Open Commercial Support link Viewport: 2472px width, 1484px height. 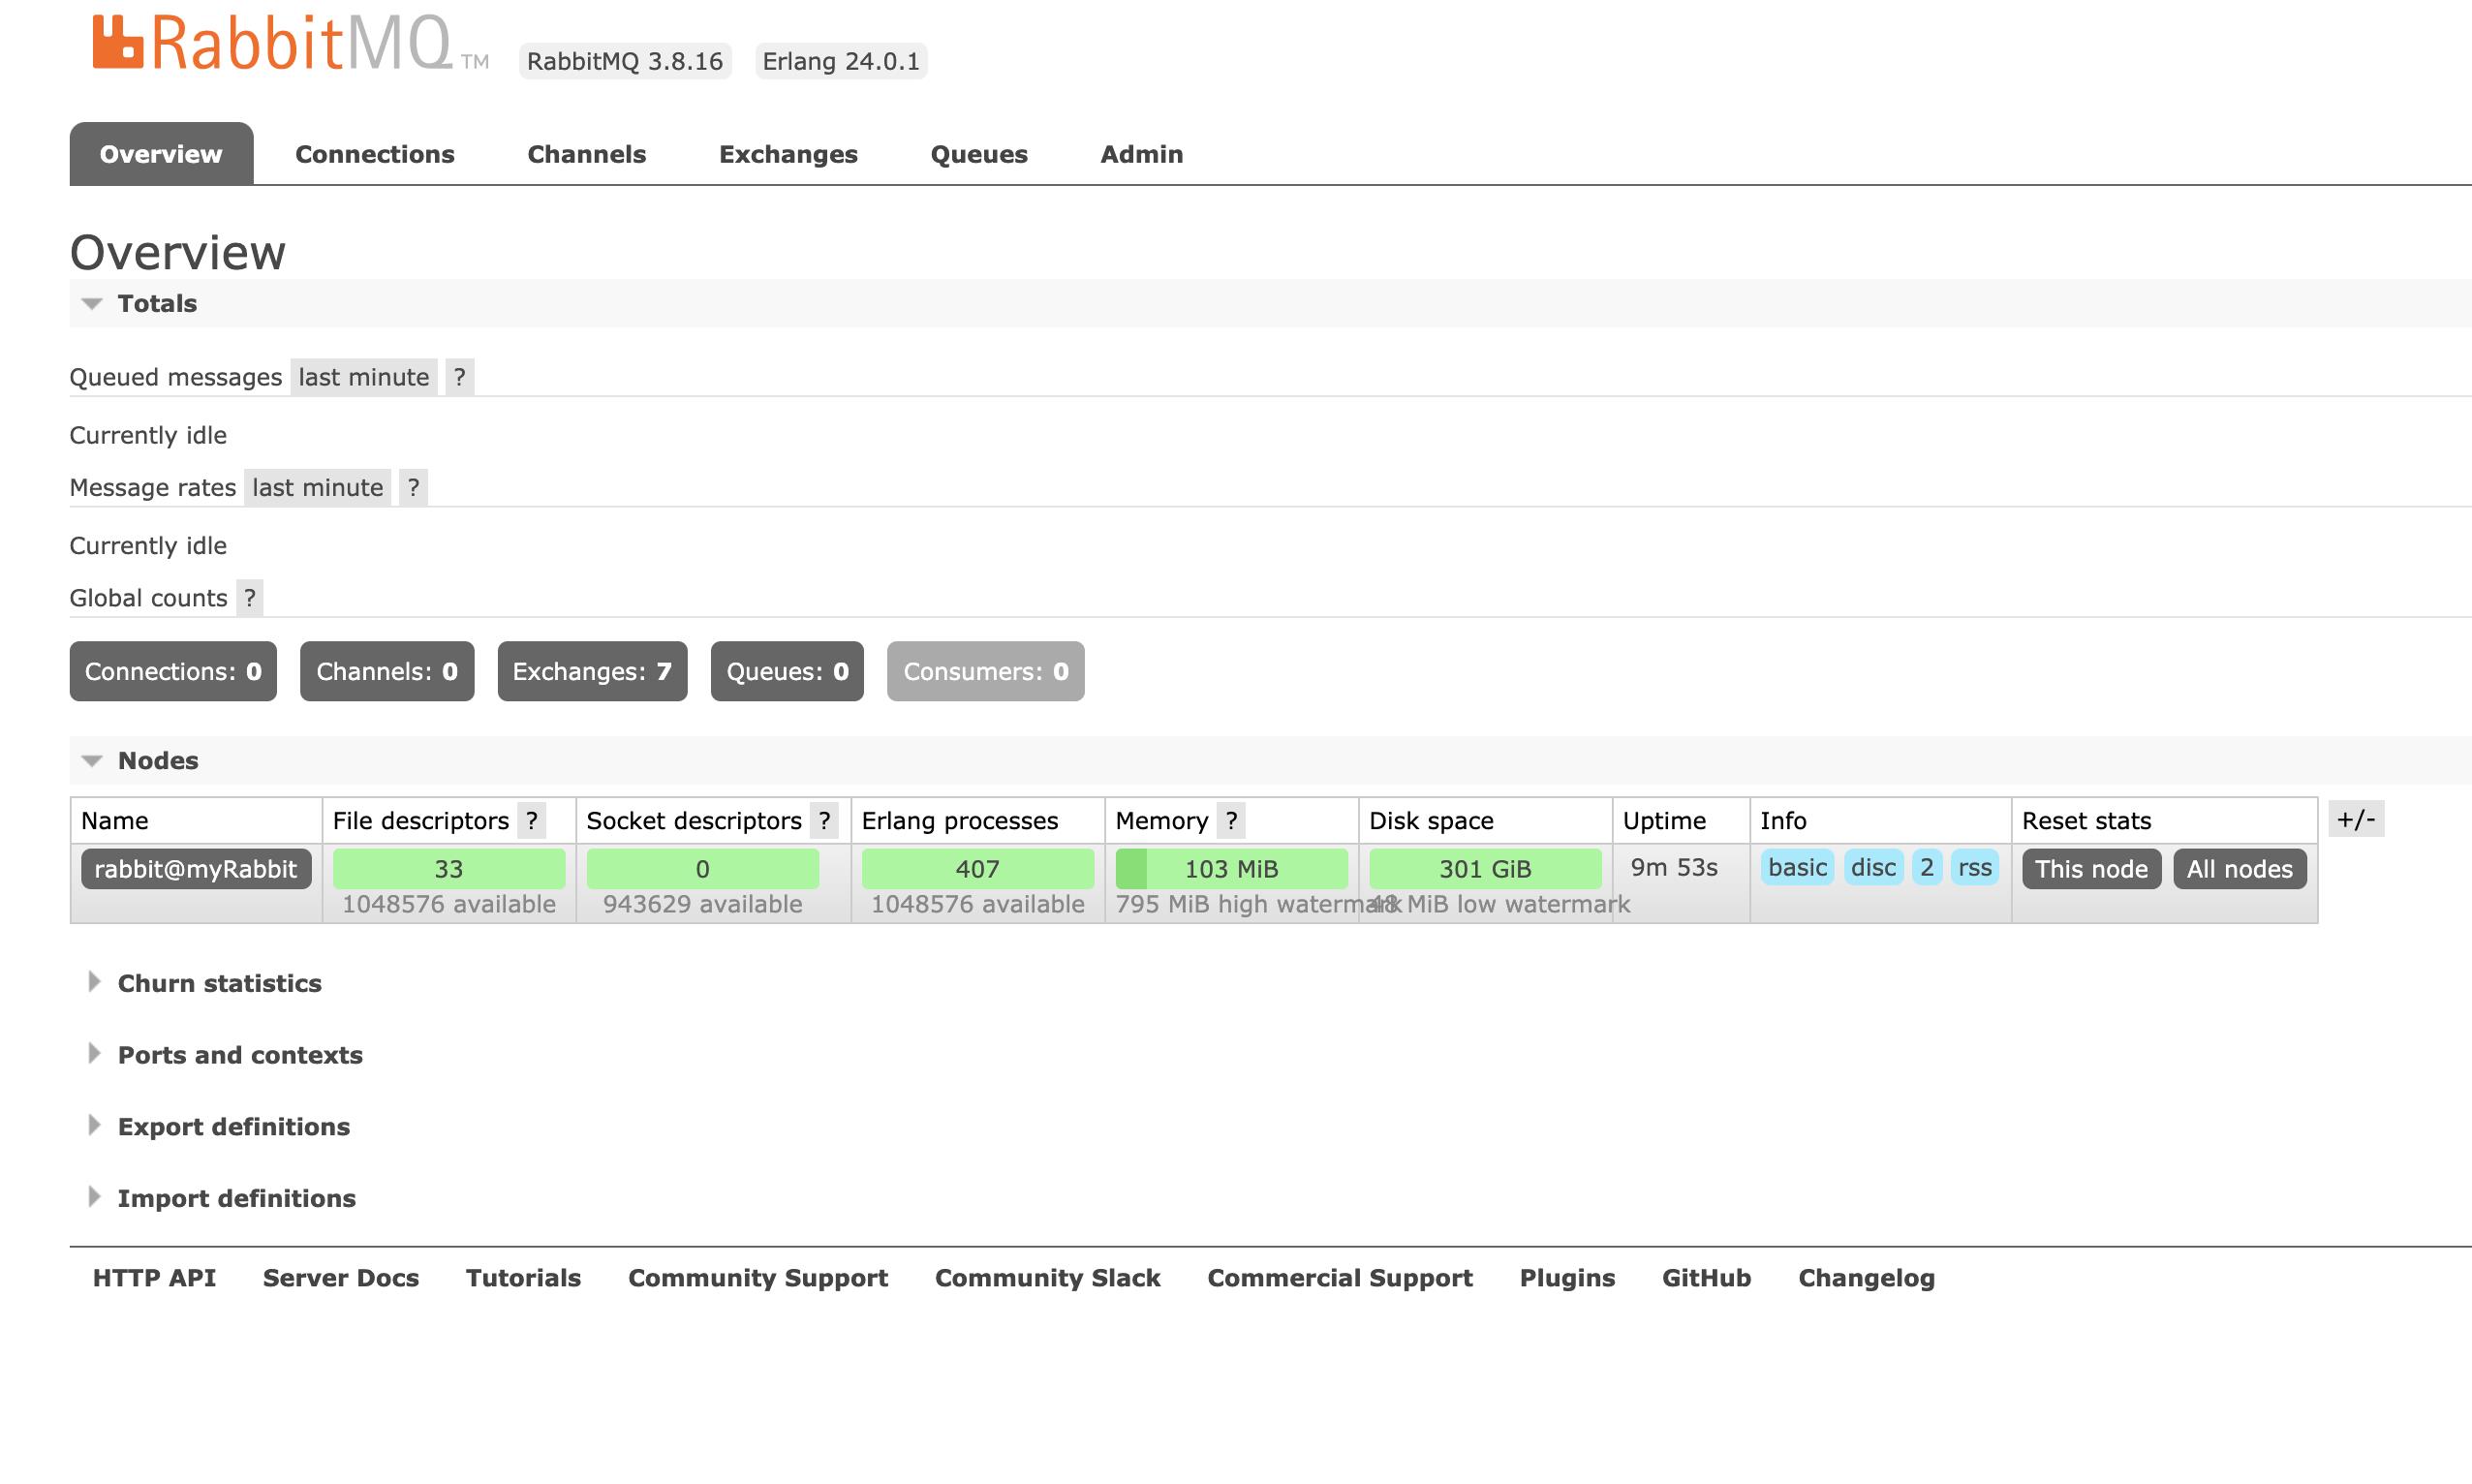pyautogui.click(x=1340, y=1278)
